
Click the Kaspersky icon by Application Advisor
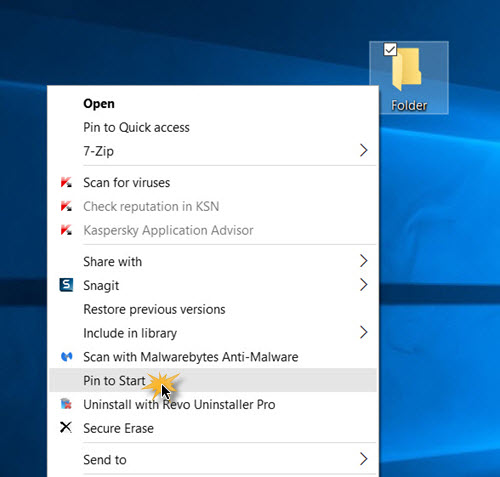66,230
